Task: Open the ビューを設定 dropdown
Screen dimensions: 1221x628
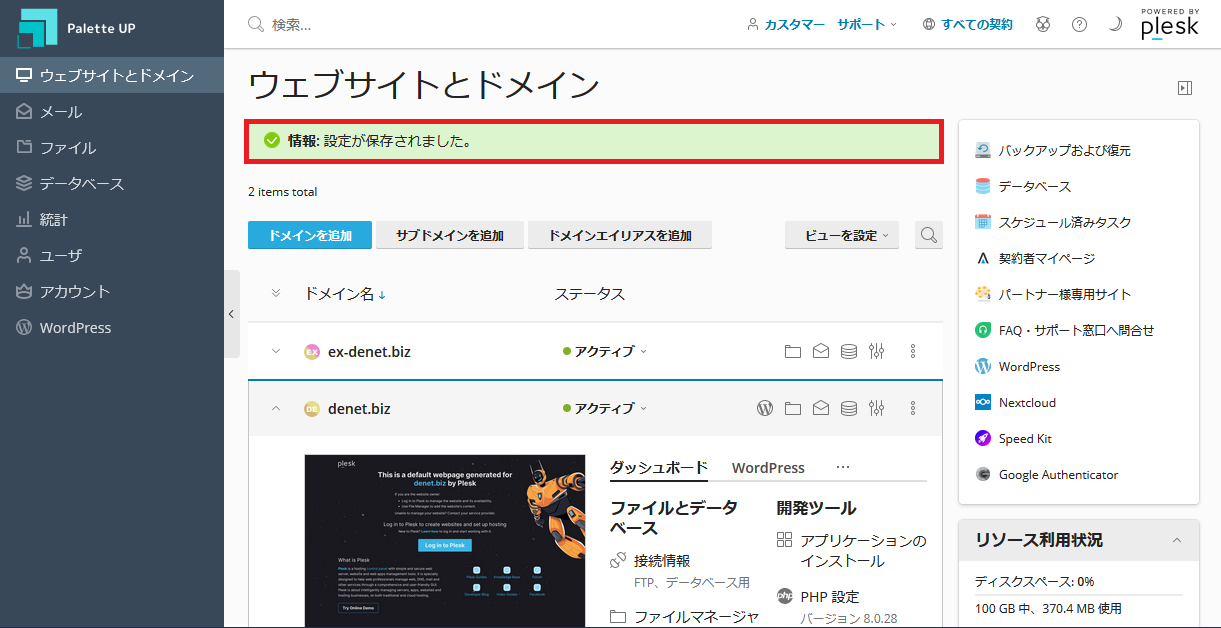Action: (x=842, y=235)
